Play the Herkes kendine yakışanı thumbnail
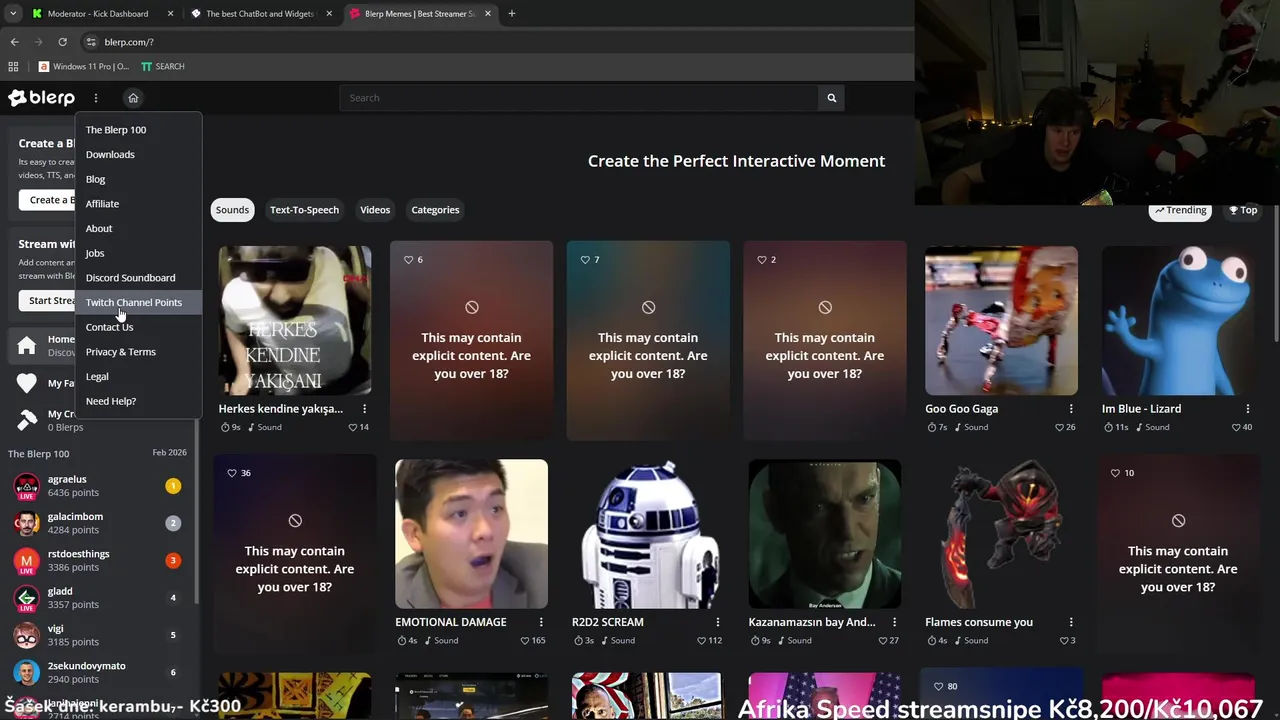Screen dimensions: 1280x720 295,321
